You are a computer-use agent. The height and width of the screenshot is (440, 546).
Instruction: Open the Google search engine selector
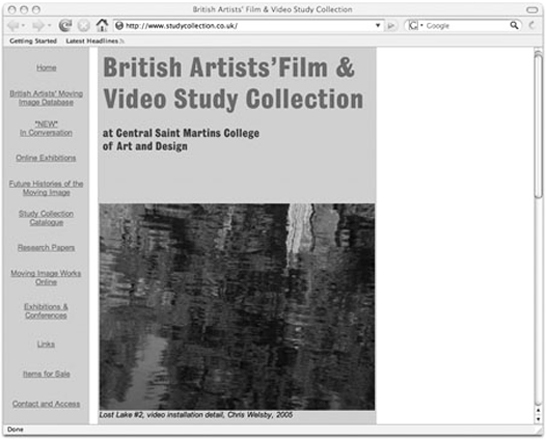point(415,25)
